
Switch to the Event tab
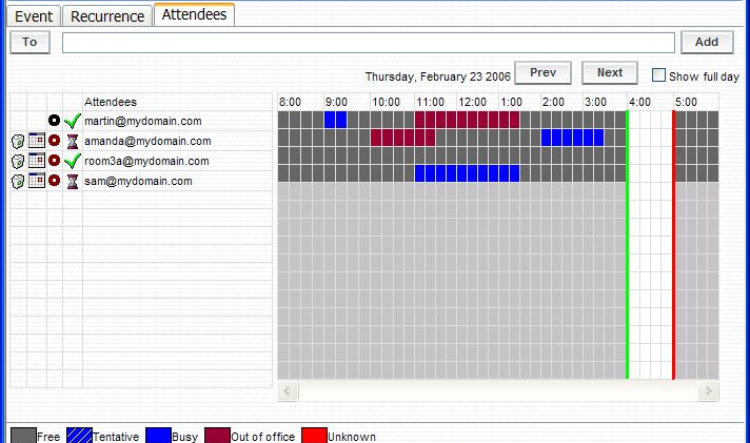tap(33, 16)
